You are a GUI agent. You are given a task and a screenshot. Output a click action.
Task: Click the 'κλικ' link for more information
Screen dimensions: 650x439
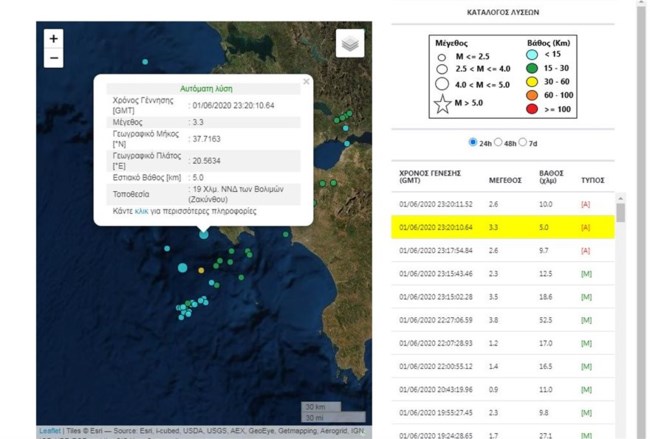pos(142,212)
